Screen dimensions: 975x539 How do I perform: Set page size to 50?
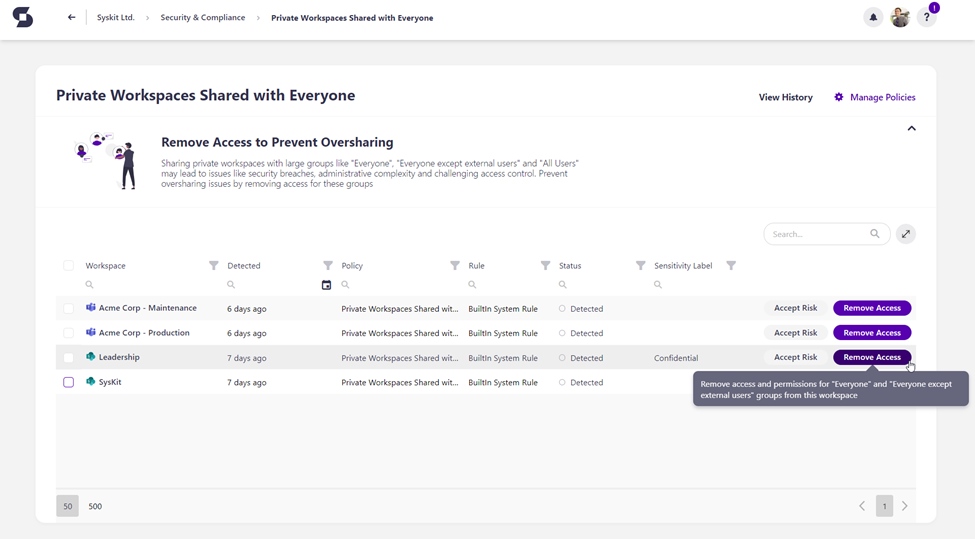coord(68,506)
